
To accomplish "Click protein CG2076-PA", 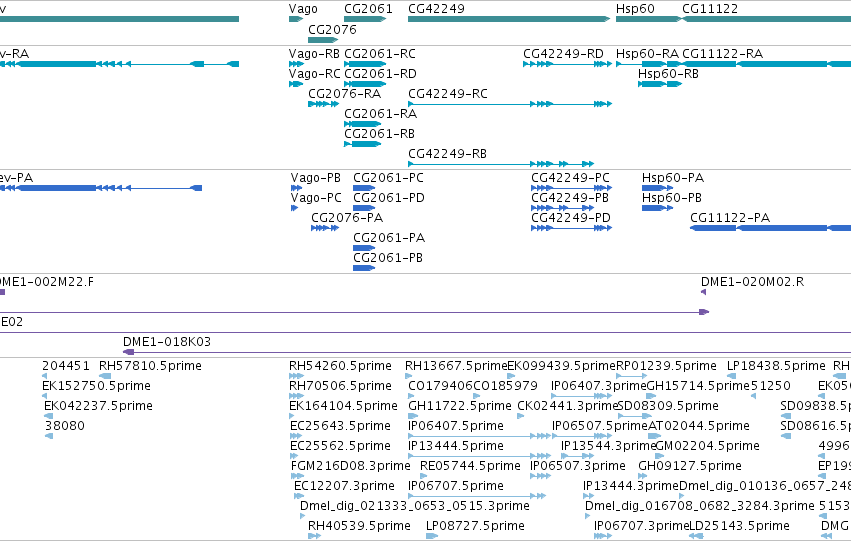I will click(x=347, y=218).
